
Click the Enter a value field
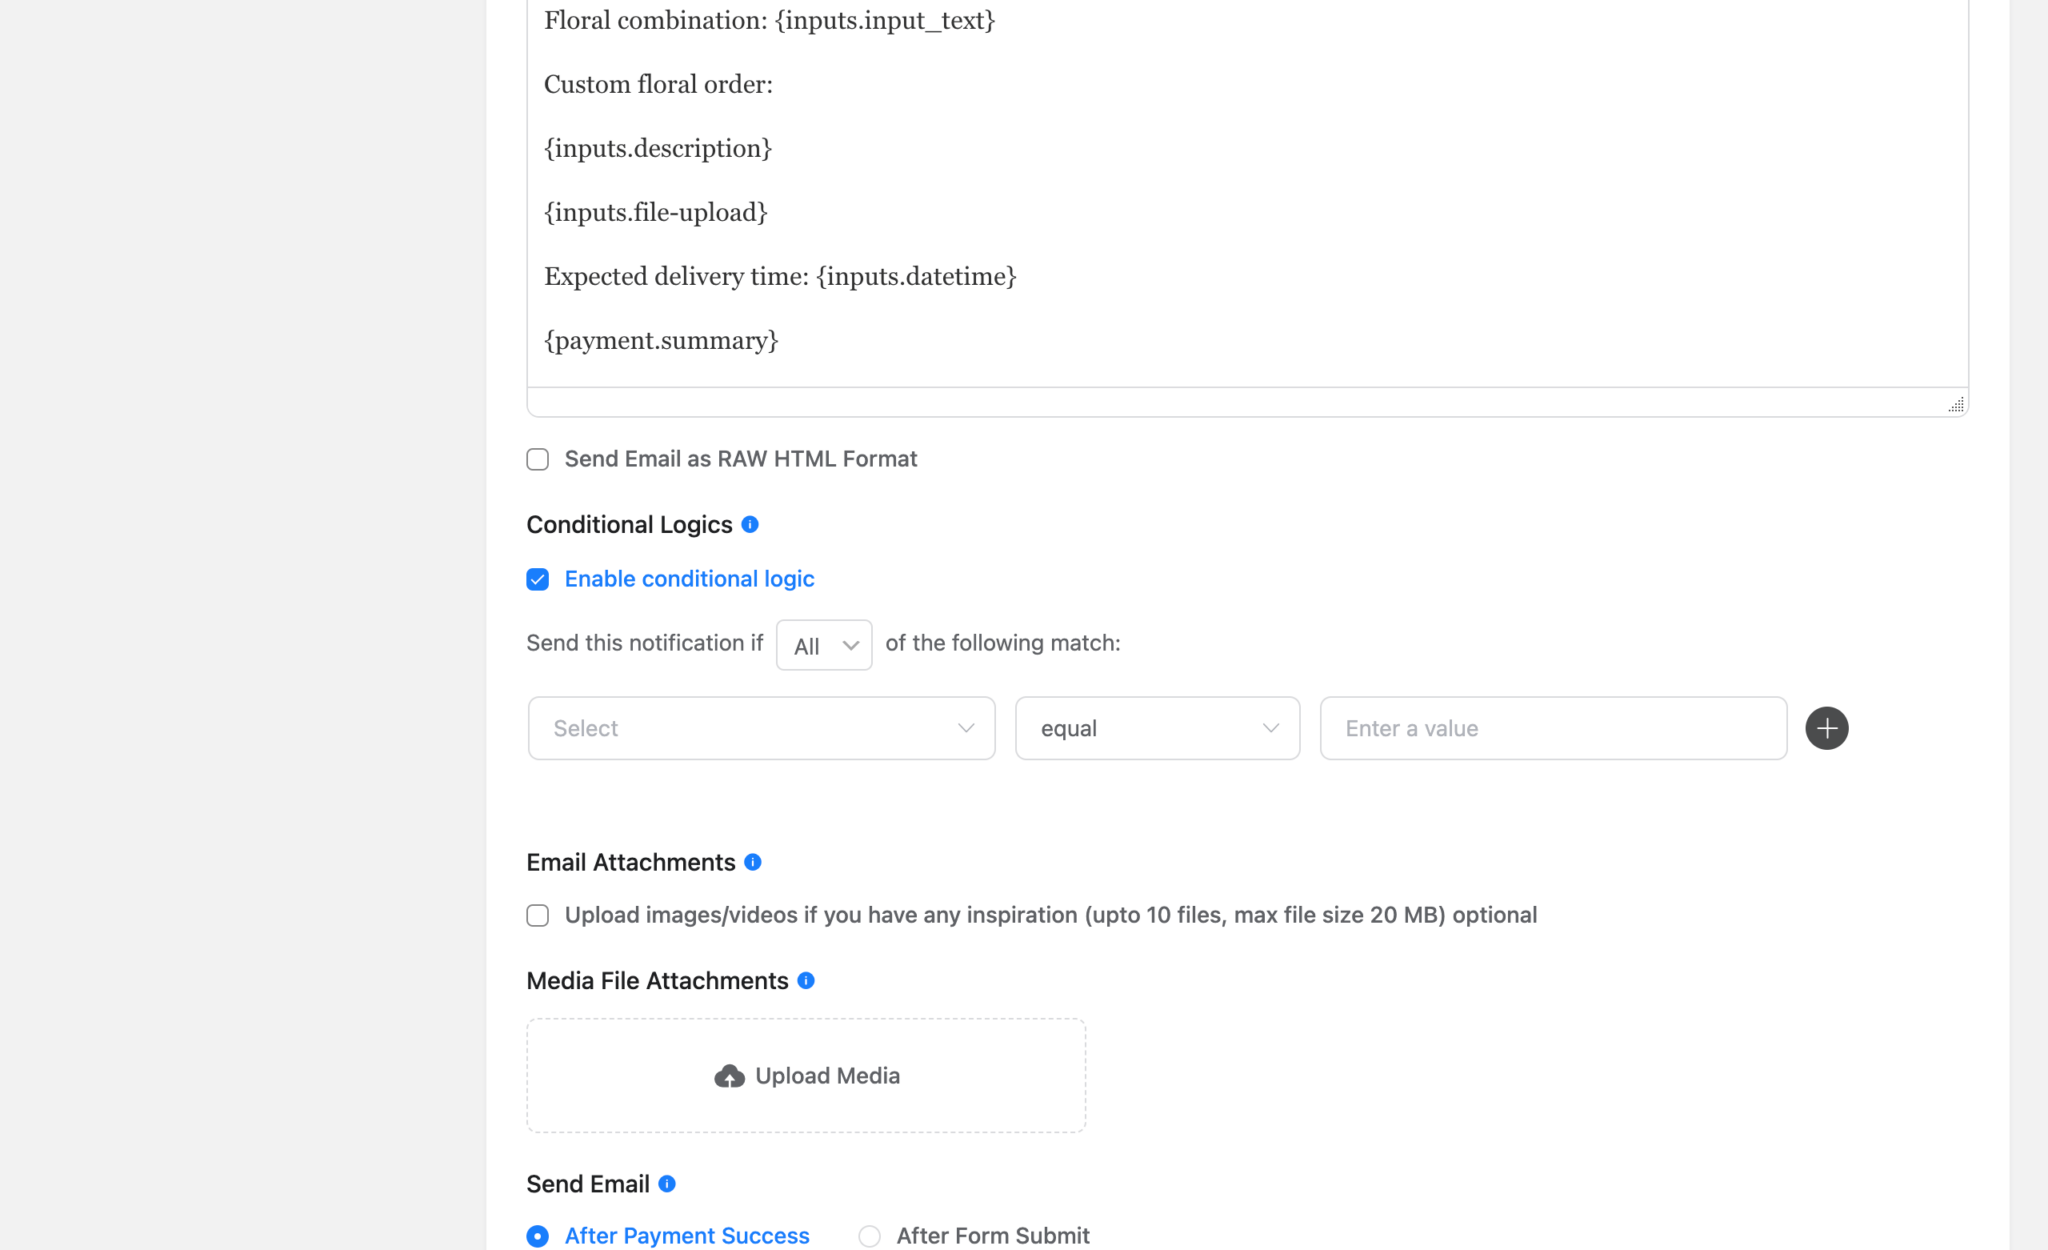1553,728
